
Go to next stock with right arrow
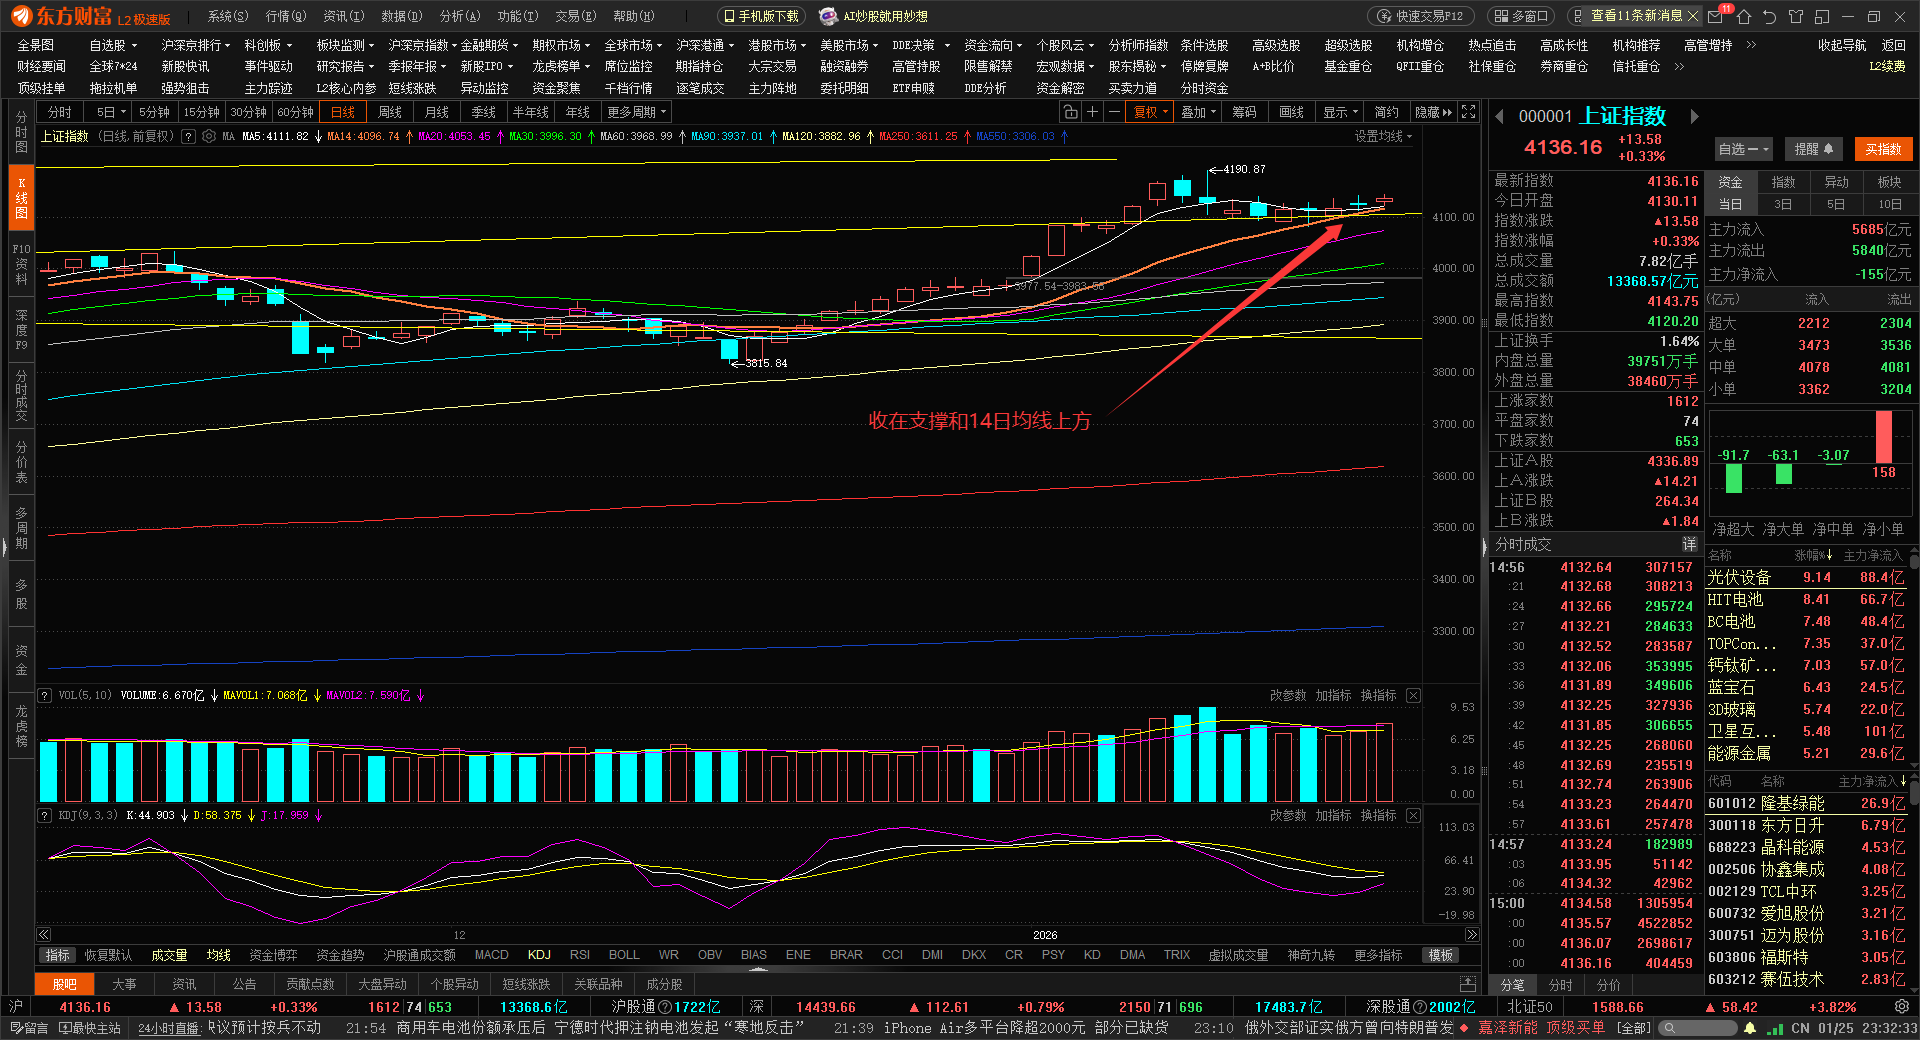coord(1694,117)
